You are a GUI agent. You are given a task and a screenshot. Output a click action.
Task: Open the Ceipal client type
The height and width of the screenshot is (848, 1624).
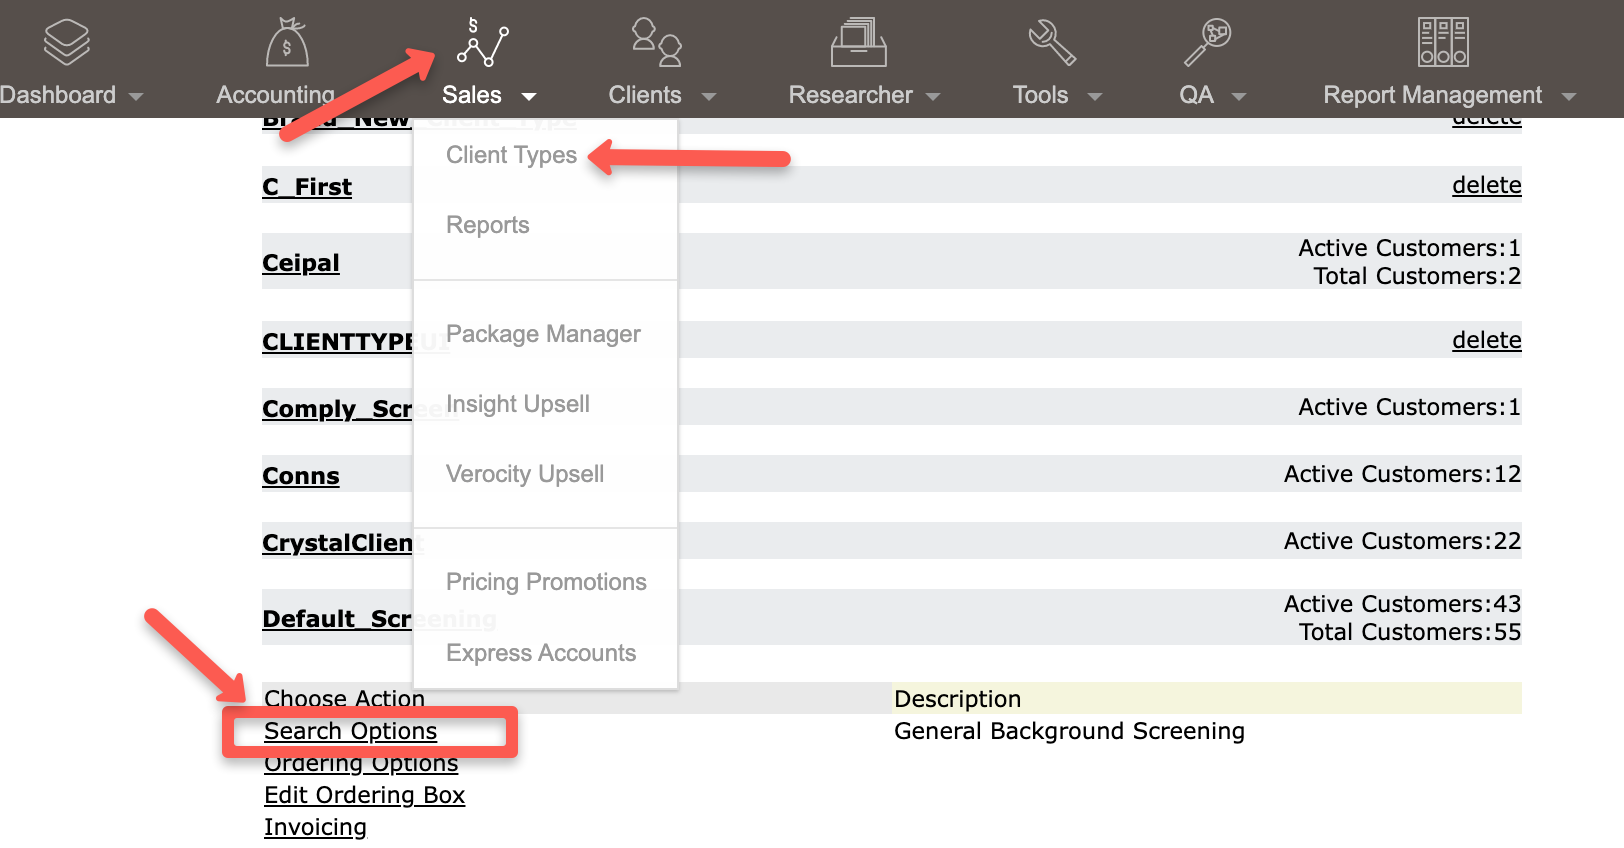(x=301, y=263)
